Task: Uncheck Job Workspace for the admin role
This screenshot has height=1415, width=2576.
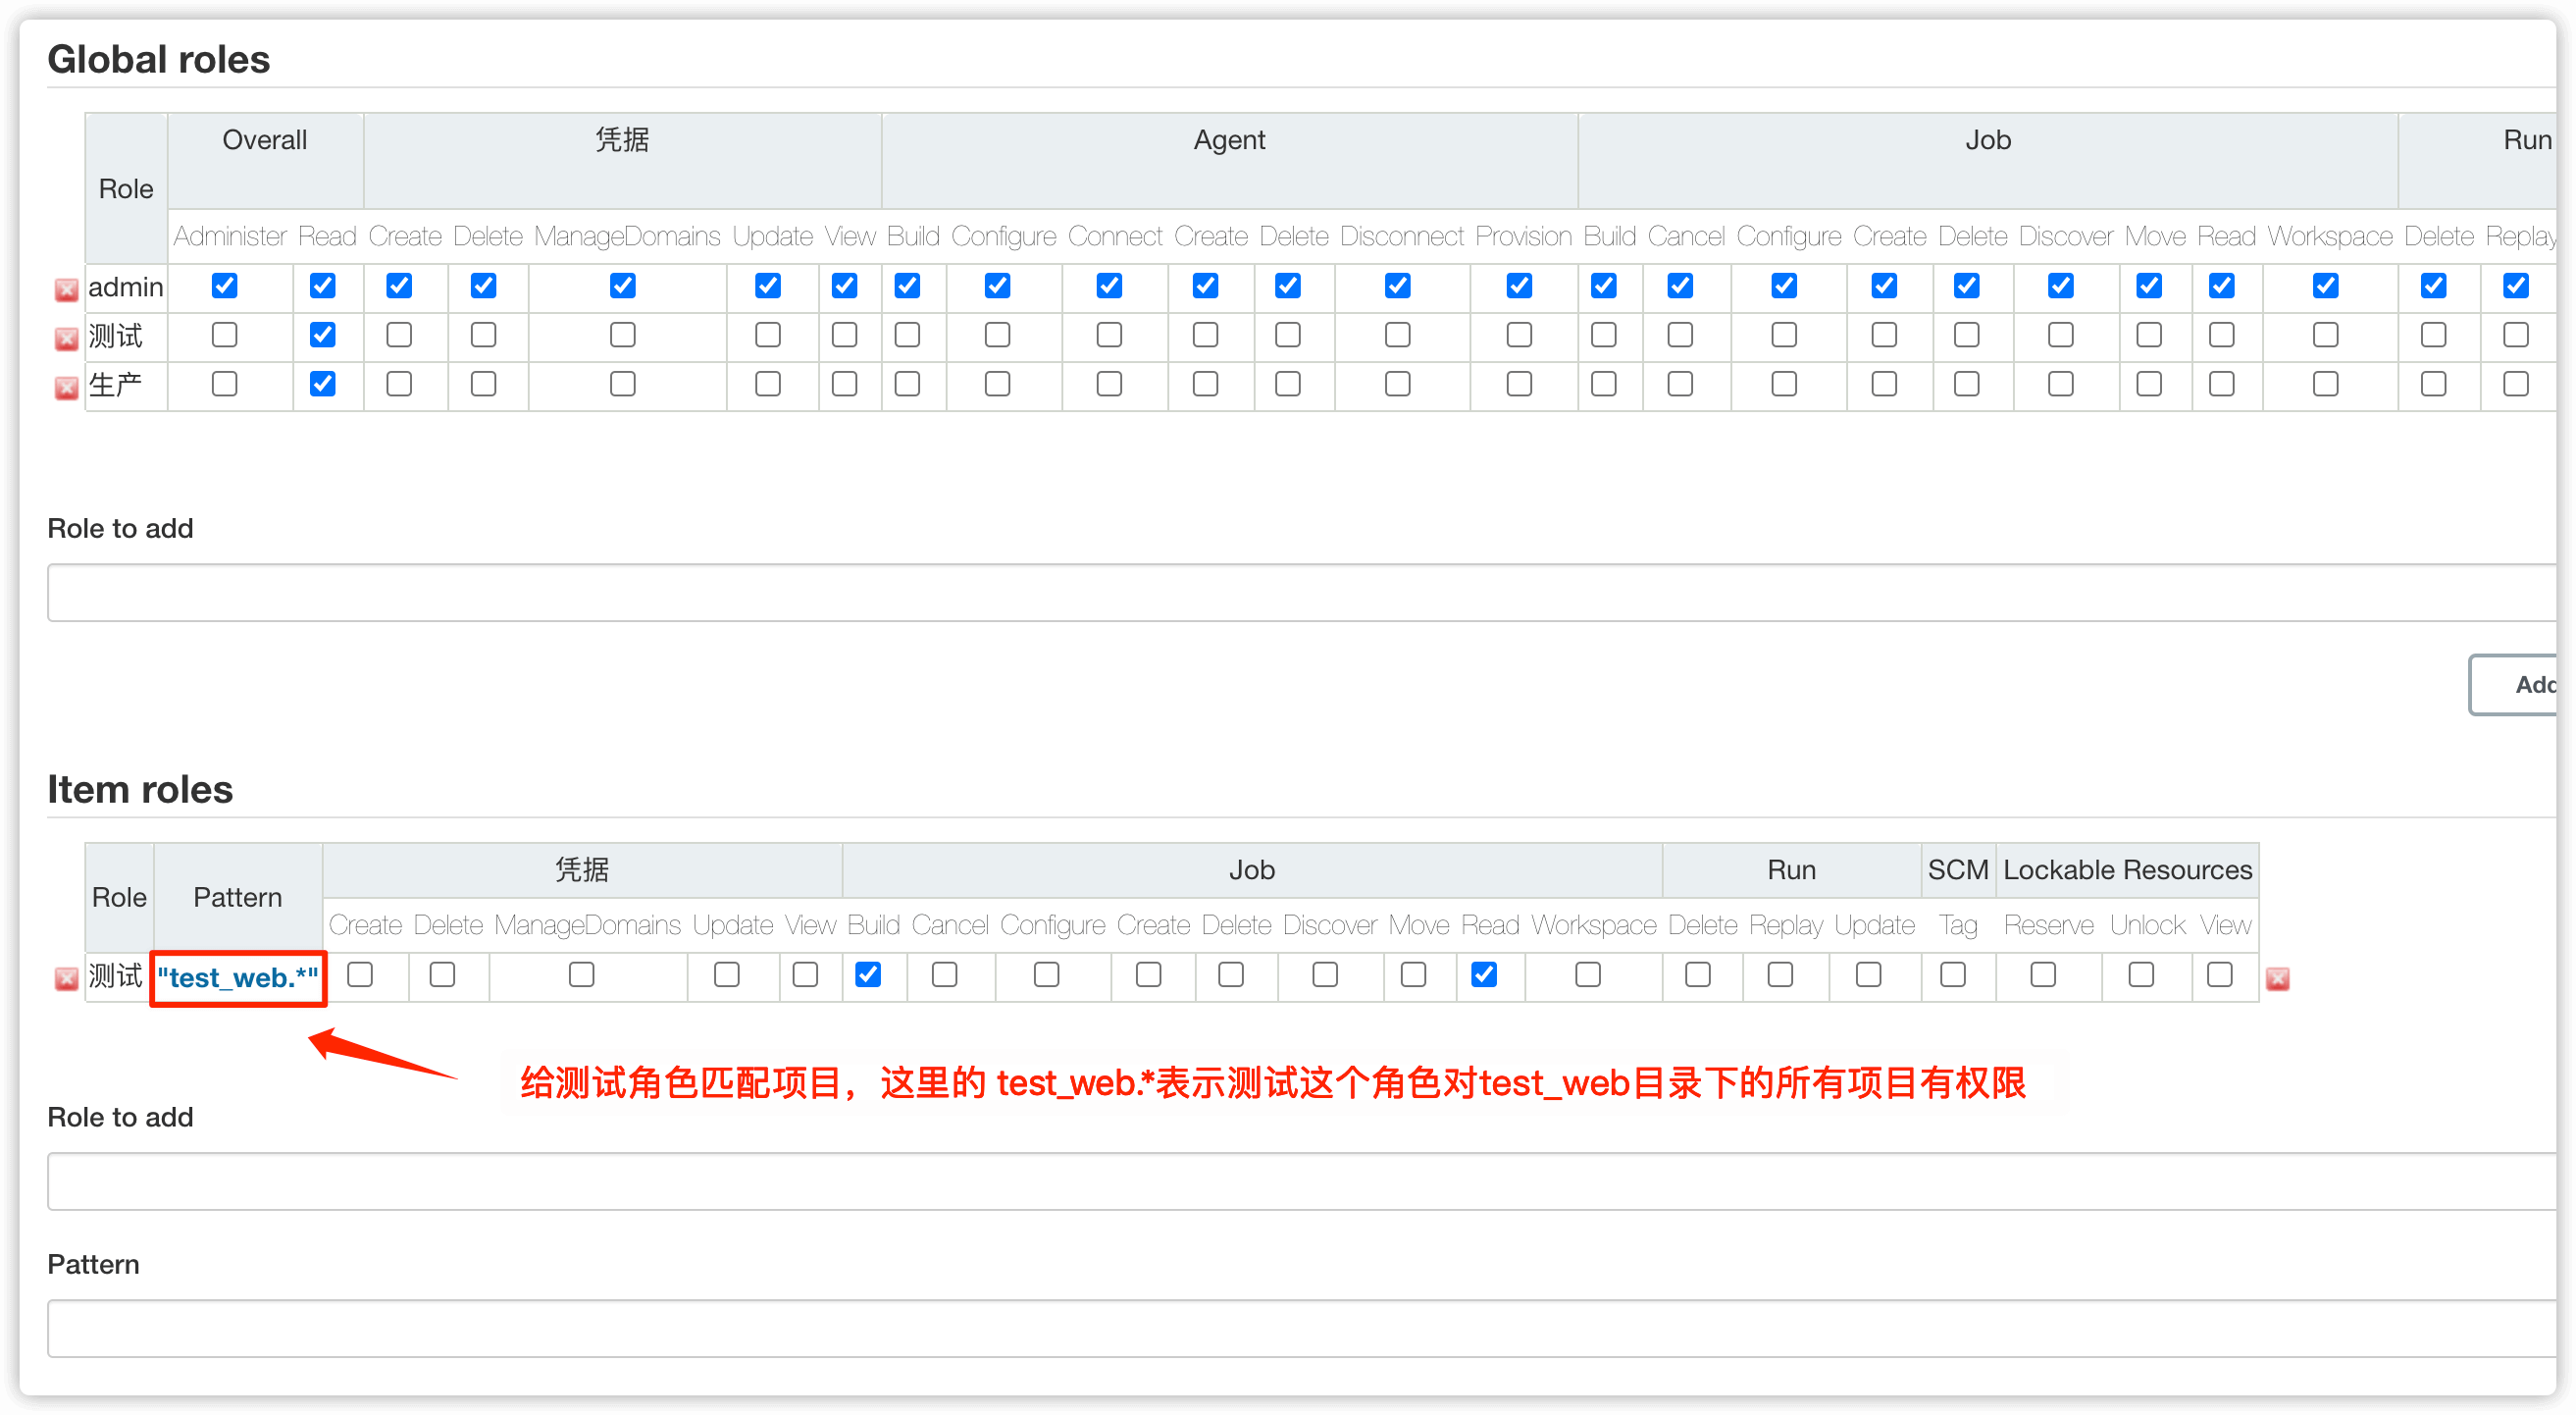Action: (2326, 286)
